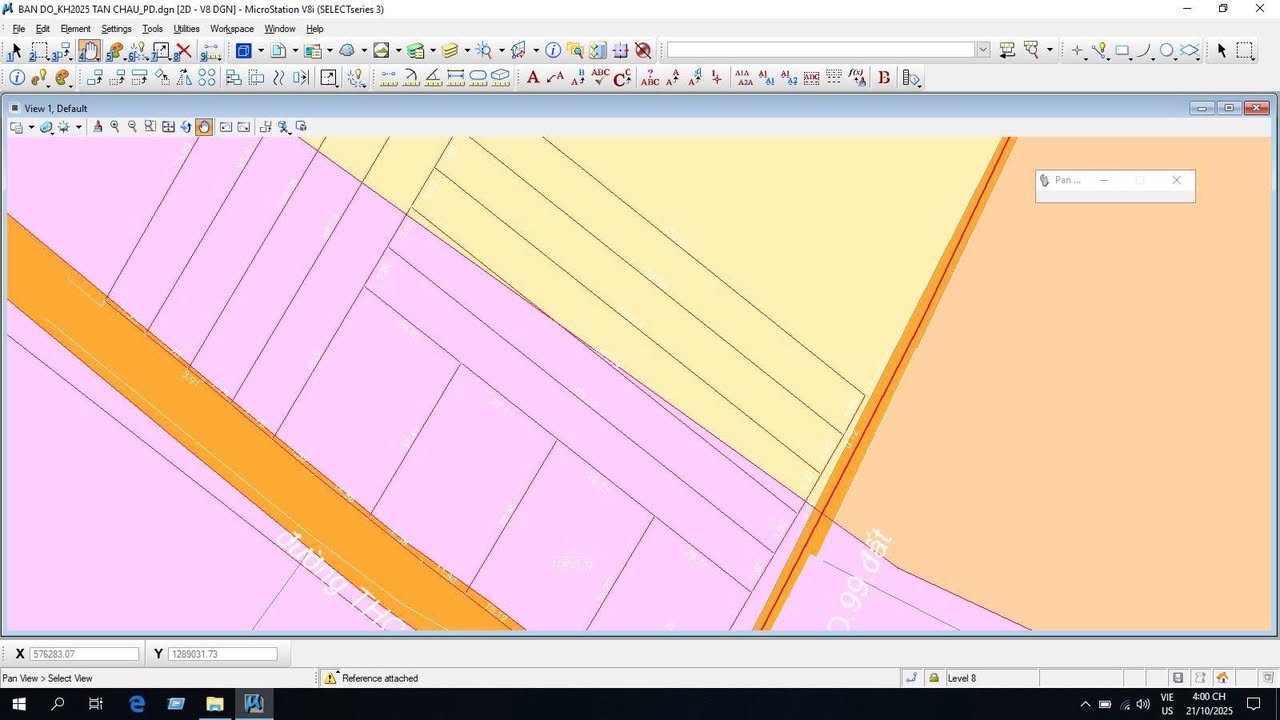Open the View Attributes dropdown arrow

click(x=31, y=127)
